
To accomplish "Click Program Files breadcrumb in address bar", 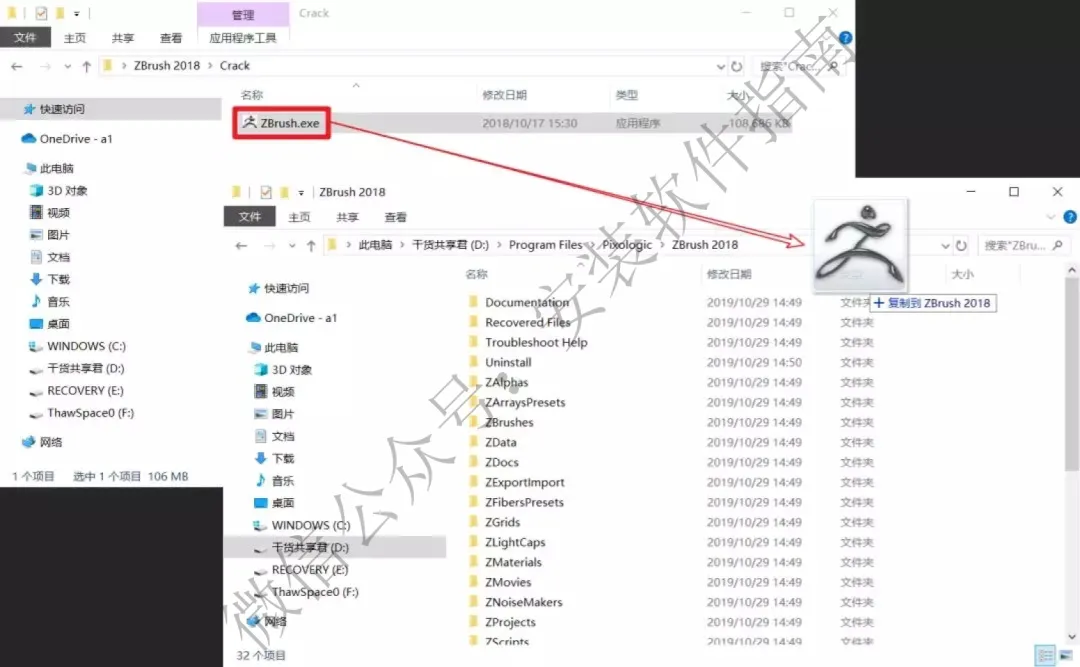I will tap(546, 245).
